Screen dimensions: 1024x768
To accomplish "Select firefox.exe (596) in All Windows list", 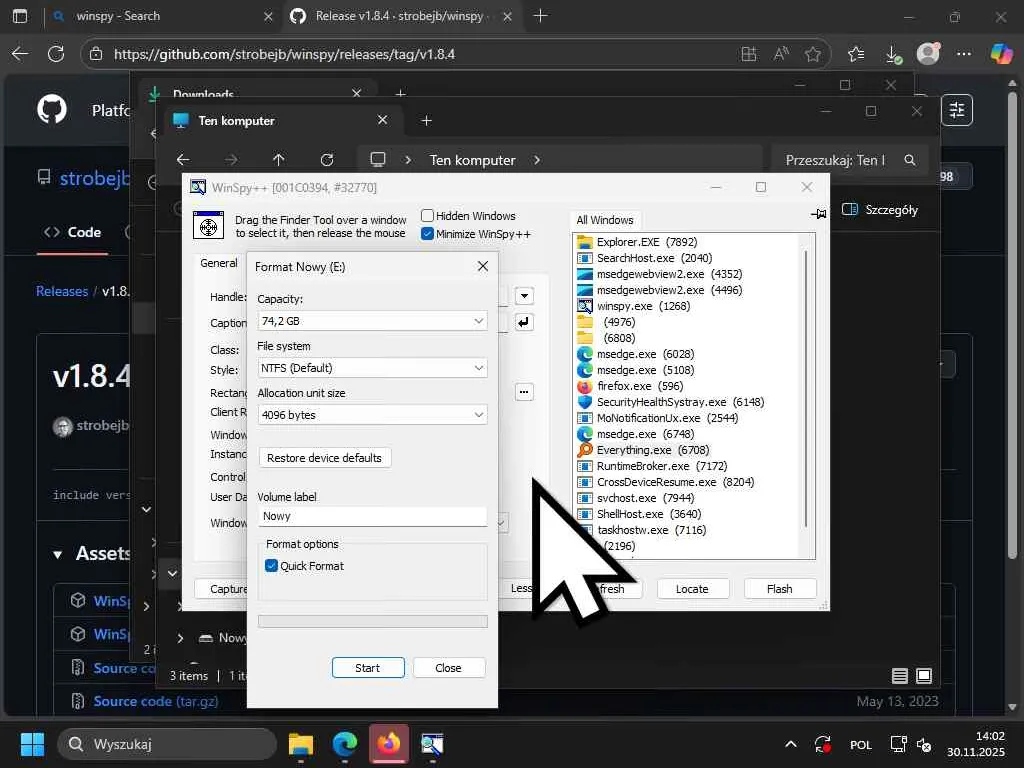I will pos(630,386).
